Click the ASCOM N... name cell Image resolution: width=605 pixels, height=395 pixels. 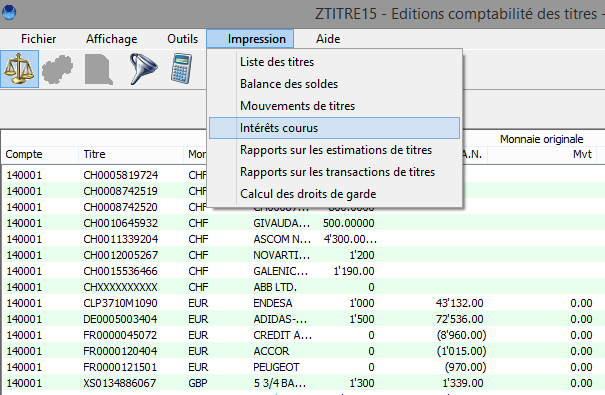click(282, 239)
